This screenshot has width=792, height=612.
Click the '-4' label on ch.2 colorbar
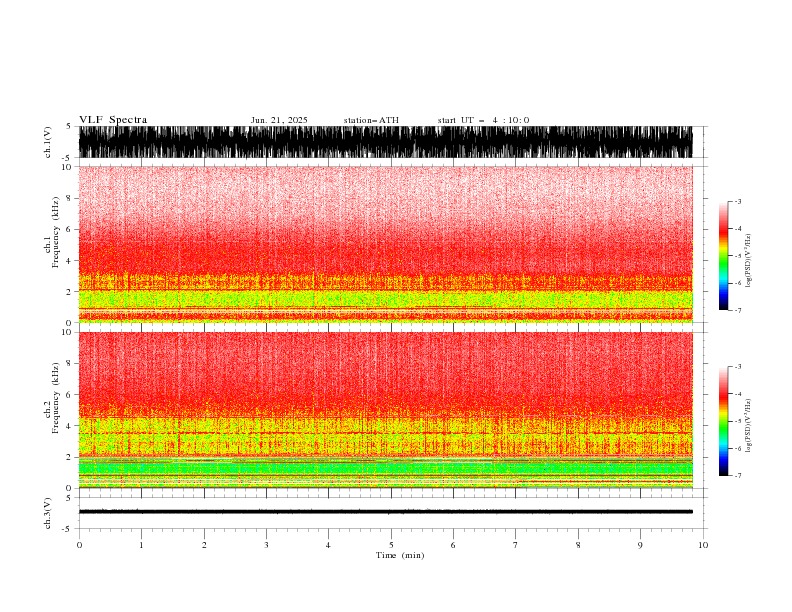tap(737, 394)
